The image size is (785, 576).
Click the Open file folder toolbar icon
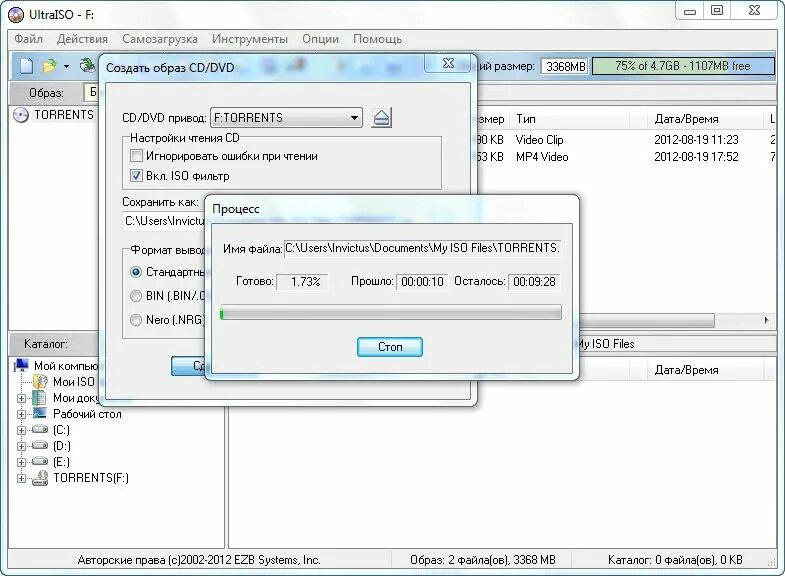click(50, 66)
